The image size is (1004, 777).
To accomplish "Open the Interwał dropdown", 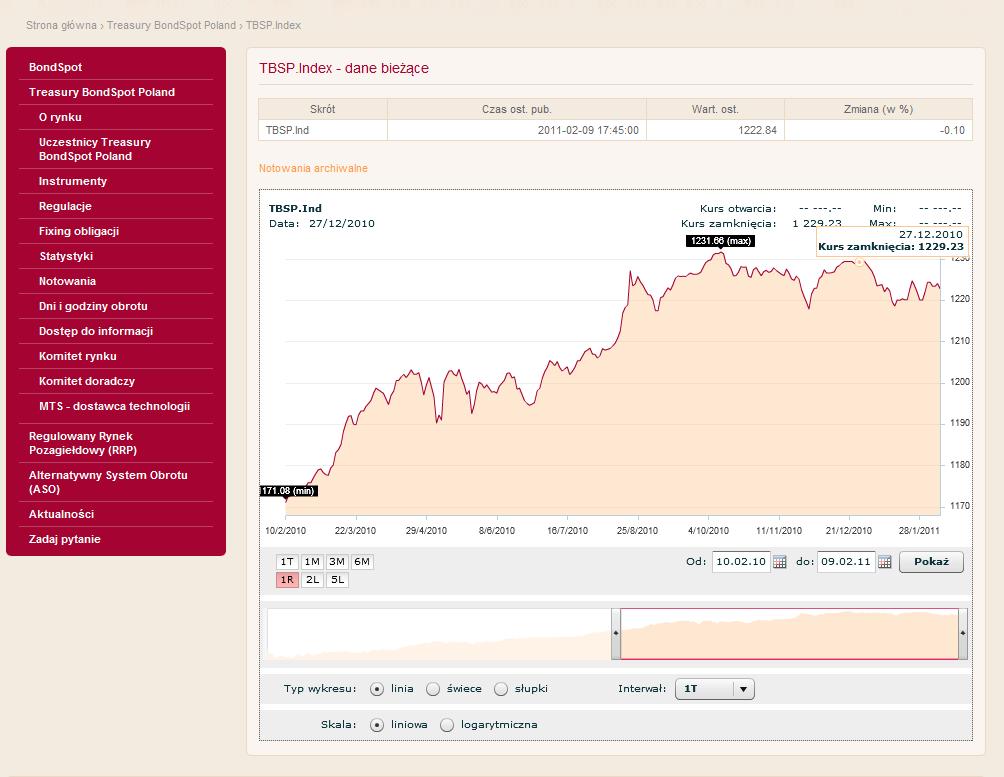I will [715, 689].
